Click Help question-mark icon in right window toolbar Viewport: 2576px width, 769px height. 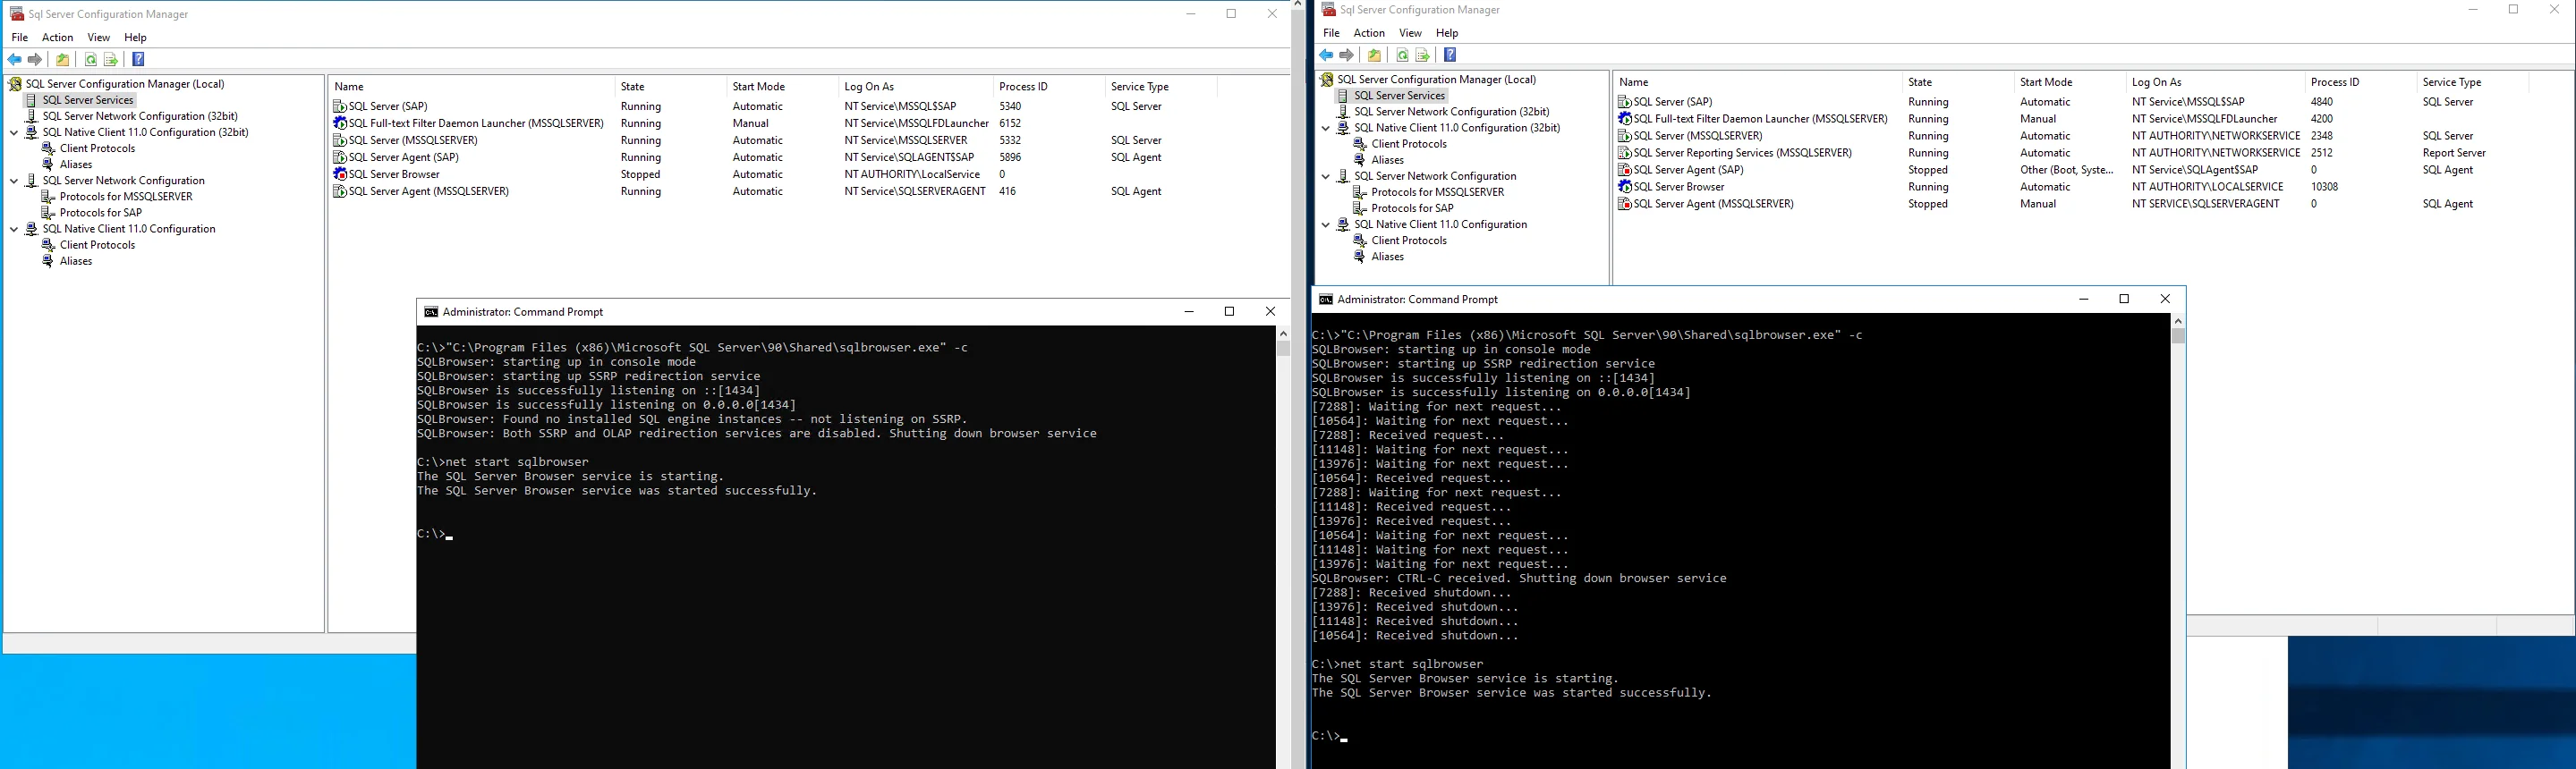[1450, 55]
